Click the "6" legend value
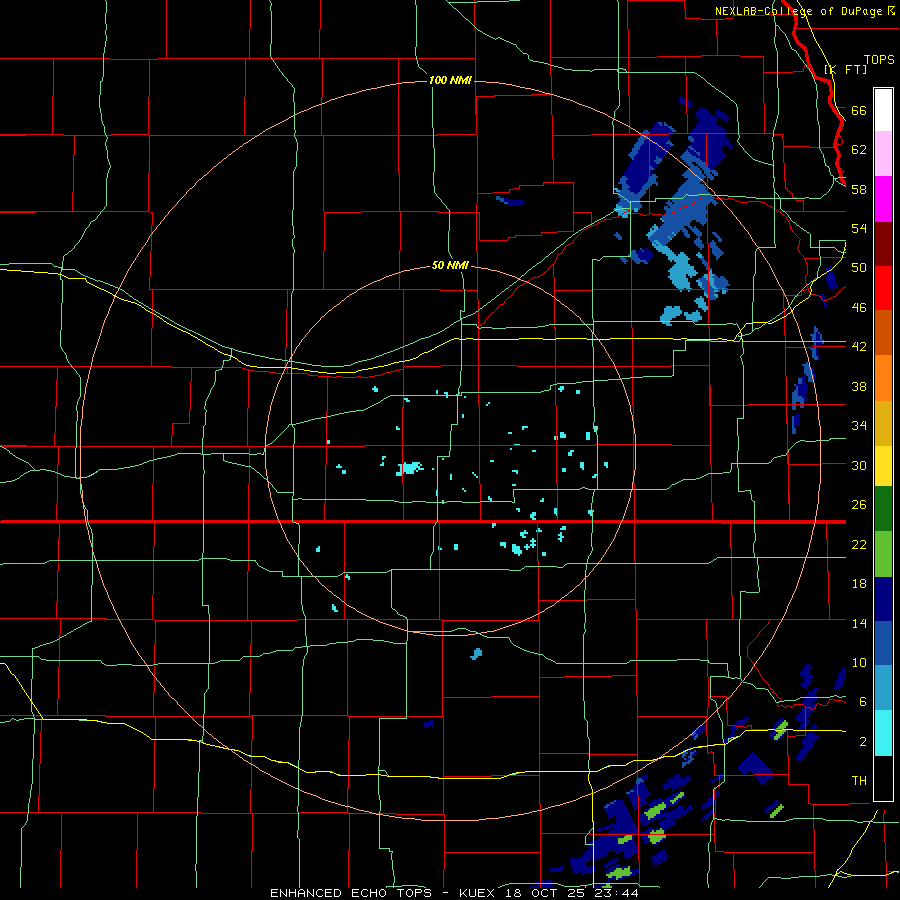This screenshot has width=900, height=900. coord(863,701)
